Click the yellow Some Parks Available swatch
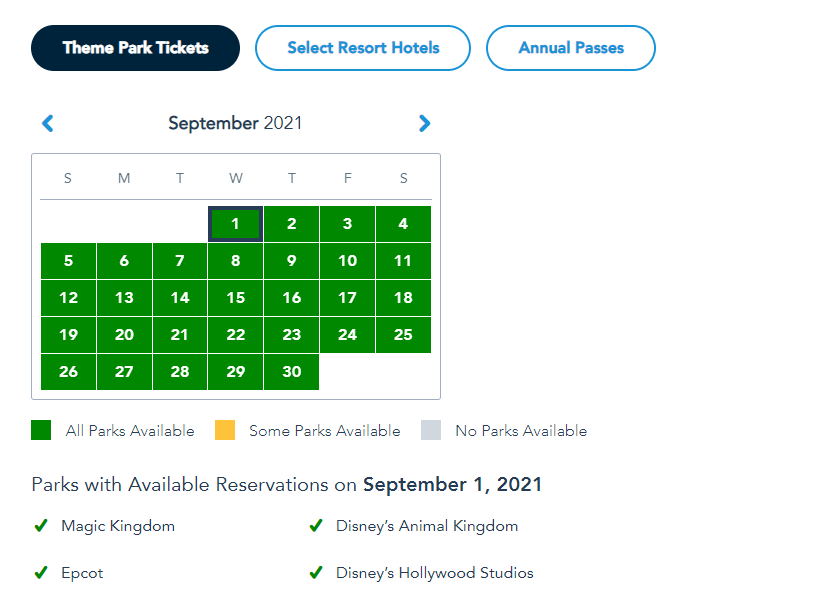 [x=225, y=431]
